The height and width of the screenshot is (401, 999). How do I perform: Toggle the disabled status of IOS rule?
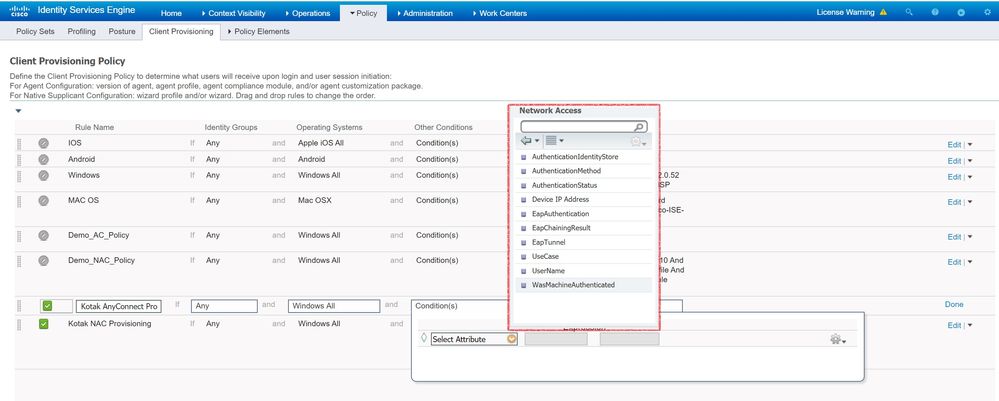click(x=43, y=143)
